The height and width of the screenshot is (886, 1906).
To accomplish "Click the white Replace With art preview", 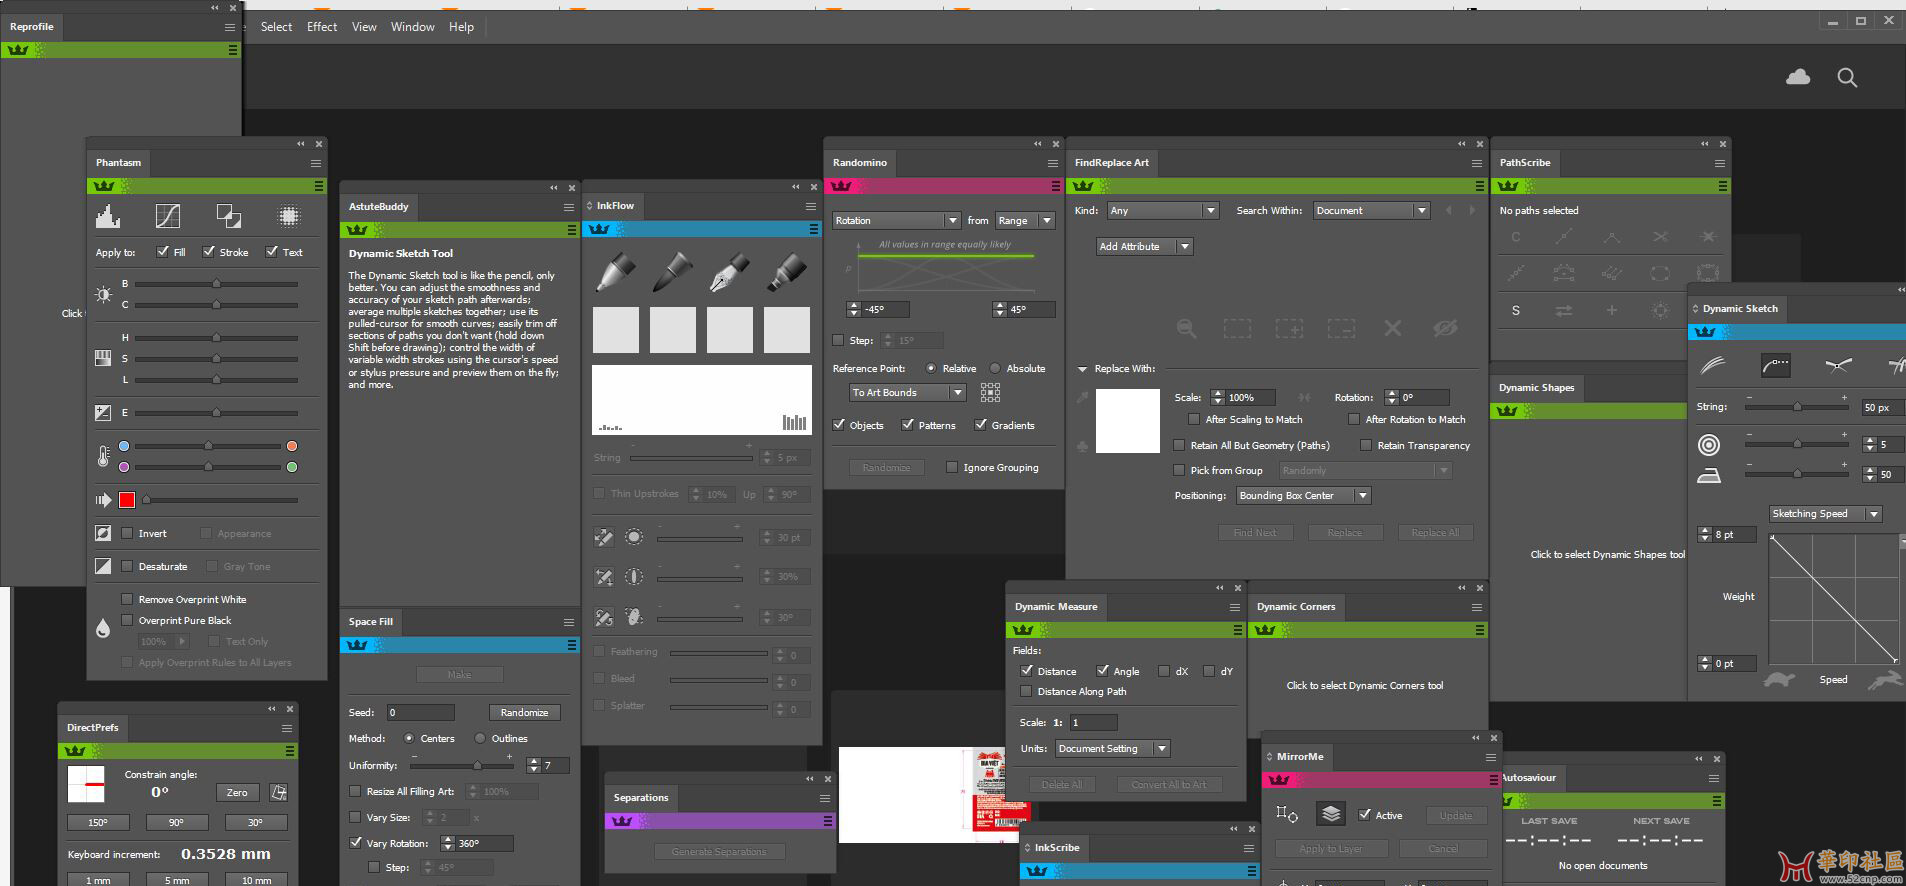I will [1128, 421].
